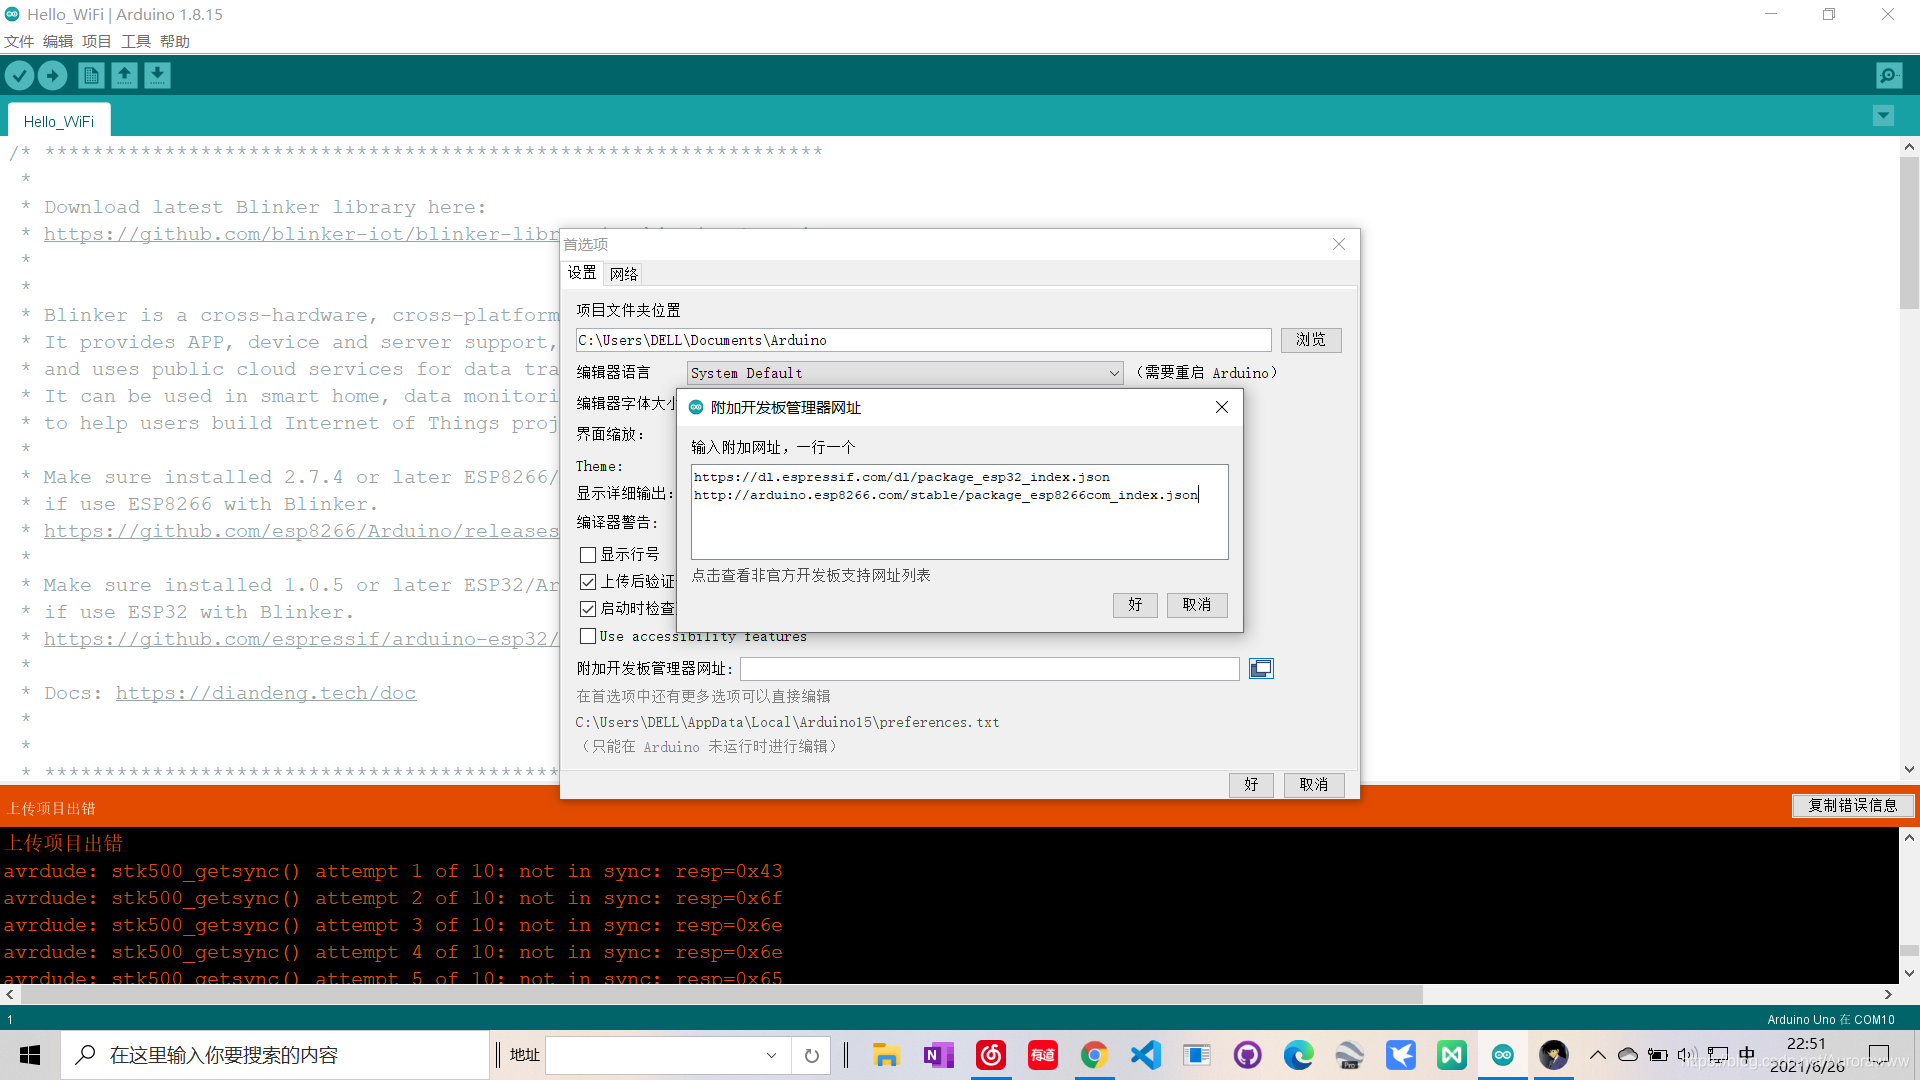This screenshot has height=1080, width=1920.
Task: Click the board URL editor window icon
Action: pyautogui.click(x=1261, y=668)
